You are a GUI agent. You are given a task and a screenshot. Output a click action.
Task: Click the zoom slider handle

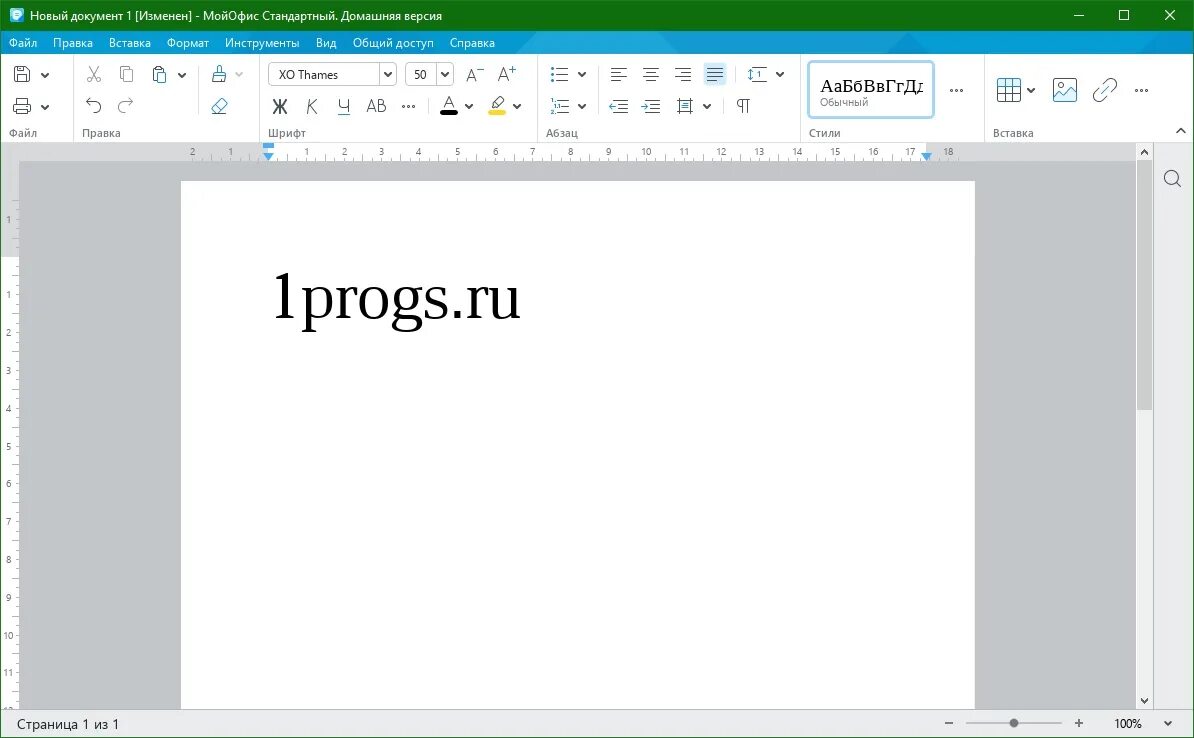[x=1014, y=724]
